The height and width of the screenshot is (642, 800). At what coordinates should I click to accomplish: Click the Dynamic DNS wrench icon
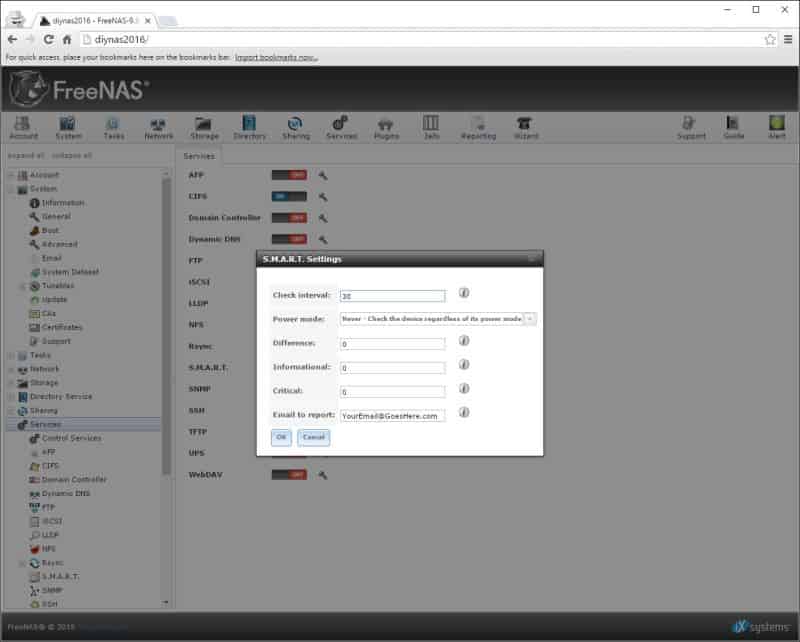(322, 239)
